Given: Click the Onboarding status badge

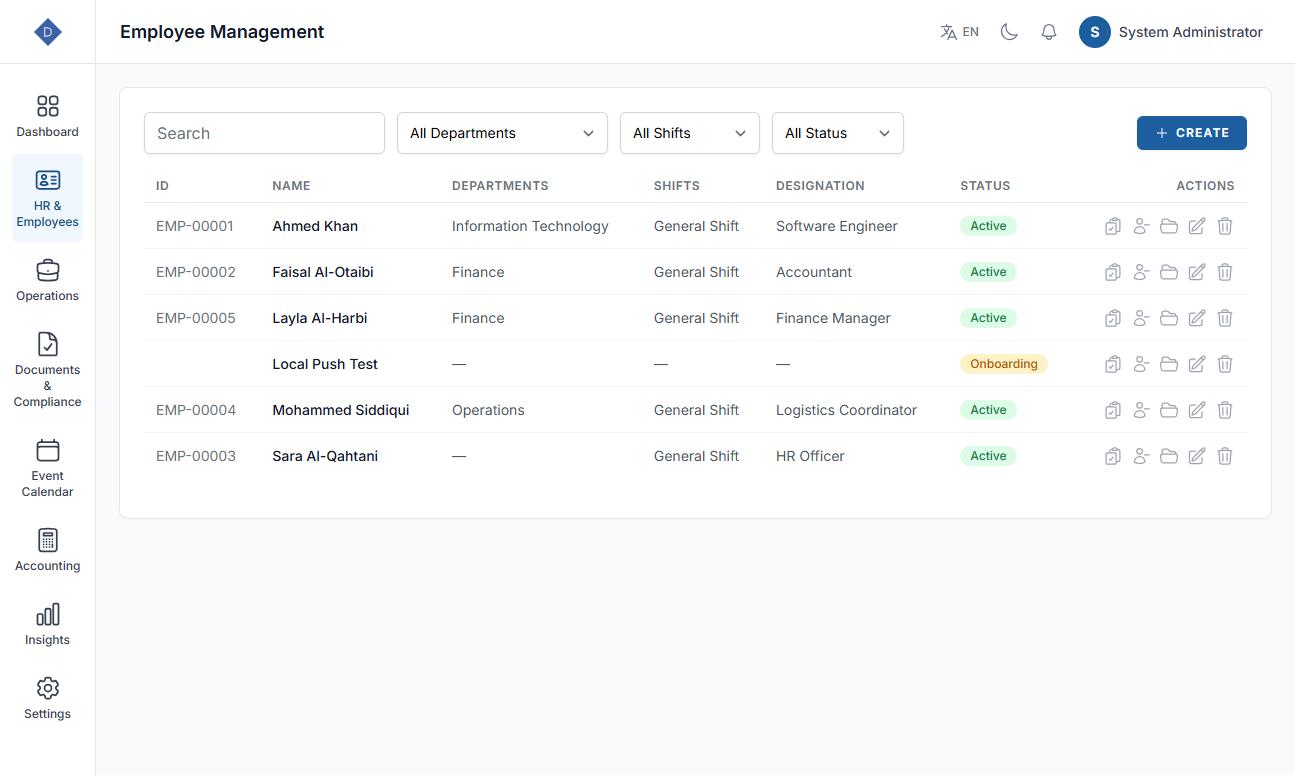Looking at the screenshot, I should pyautogui.click(x=1003, y=364).
